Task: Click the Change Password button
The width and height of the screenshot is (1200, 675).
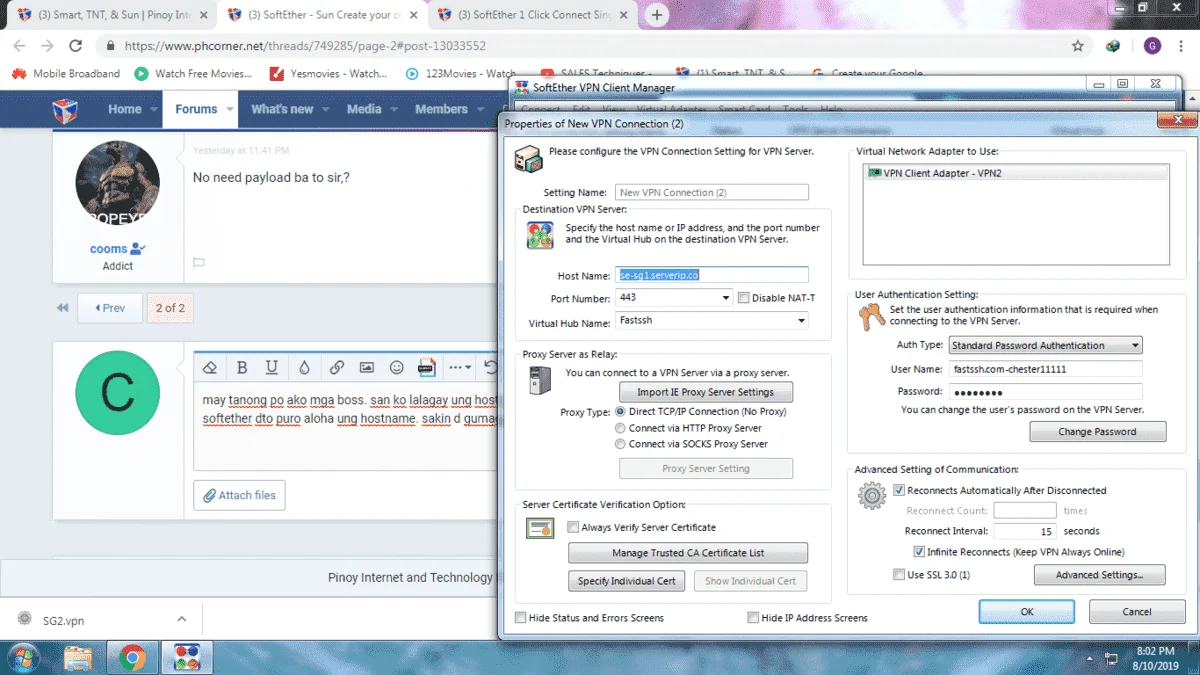Action: point(1097,432)
